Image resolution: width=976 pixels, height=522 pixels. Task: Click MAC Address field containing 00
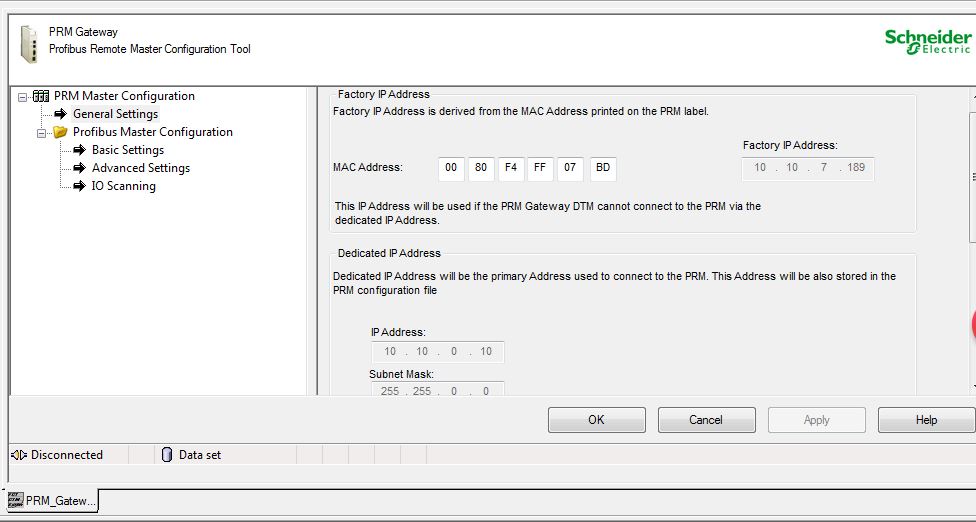coord(451,169)
